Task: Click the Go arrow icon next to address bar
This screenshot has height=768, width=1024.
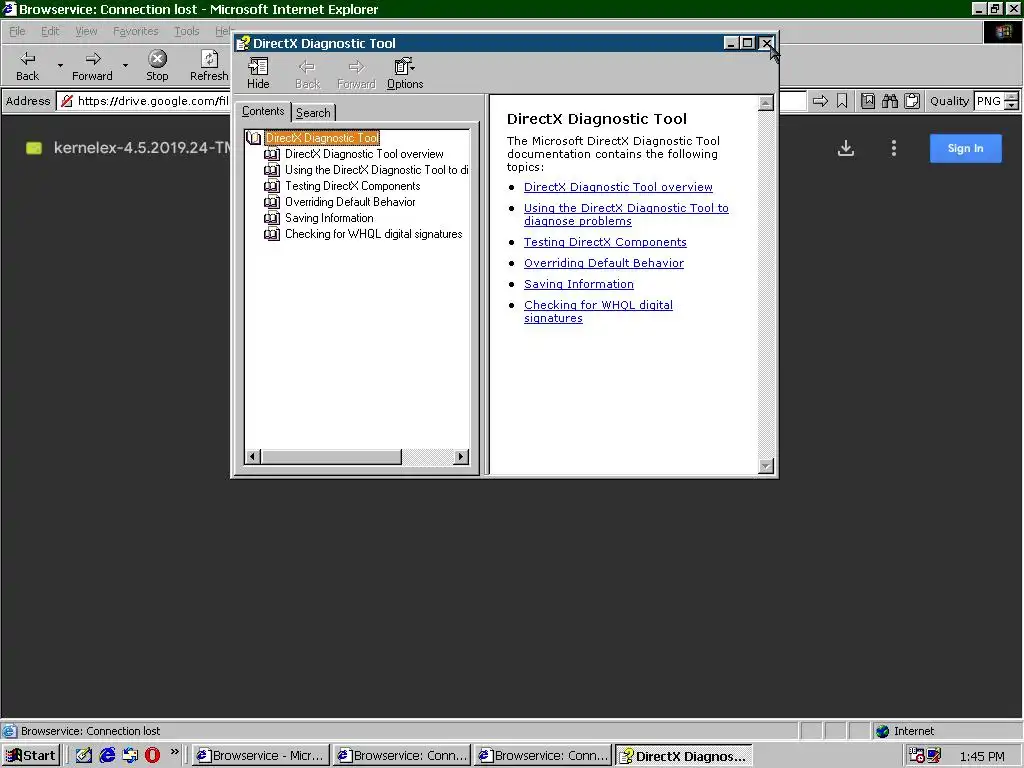Action: (820, 101)
